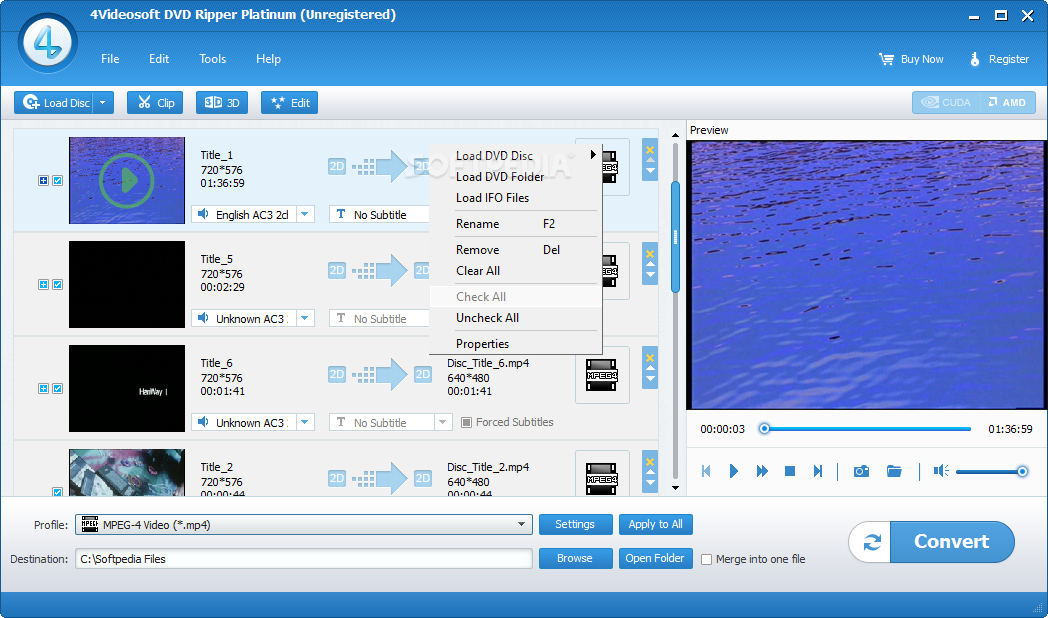Click the Apply to All button
Image resolution: width=1048 pixels, height=618 pixels.
pyautogui.click(x=655, y=524)
